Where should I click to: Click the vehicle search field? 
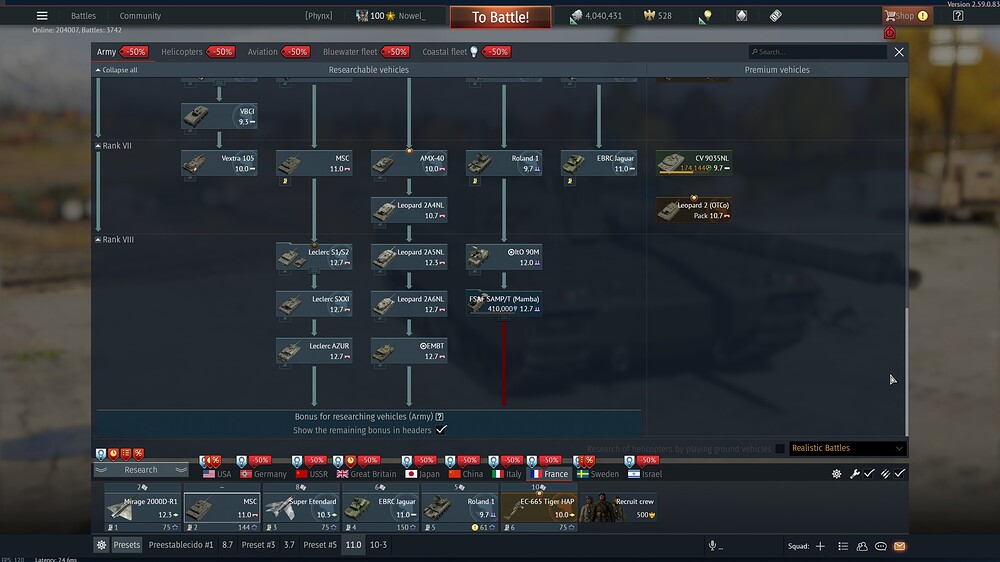tap(818, 52)
